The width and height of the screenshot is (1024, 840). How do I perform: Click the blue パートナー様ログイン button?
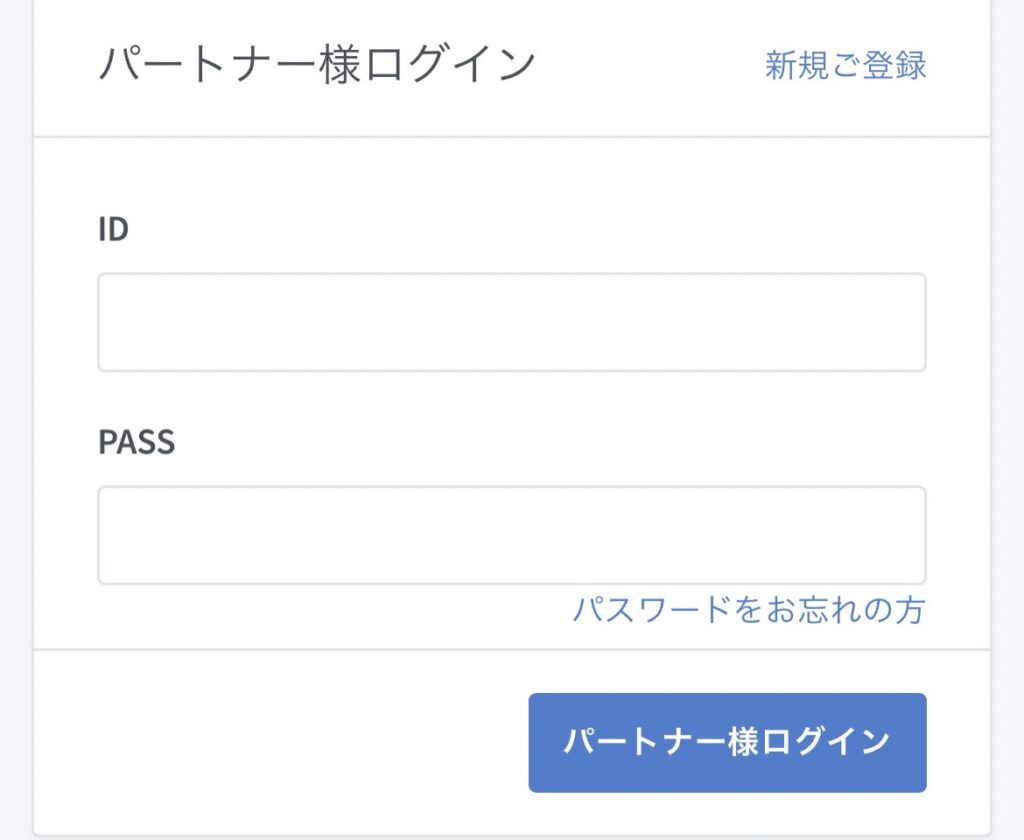728,743
